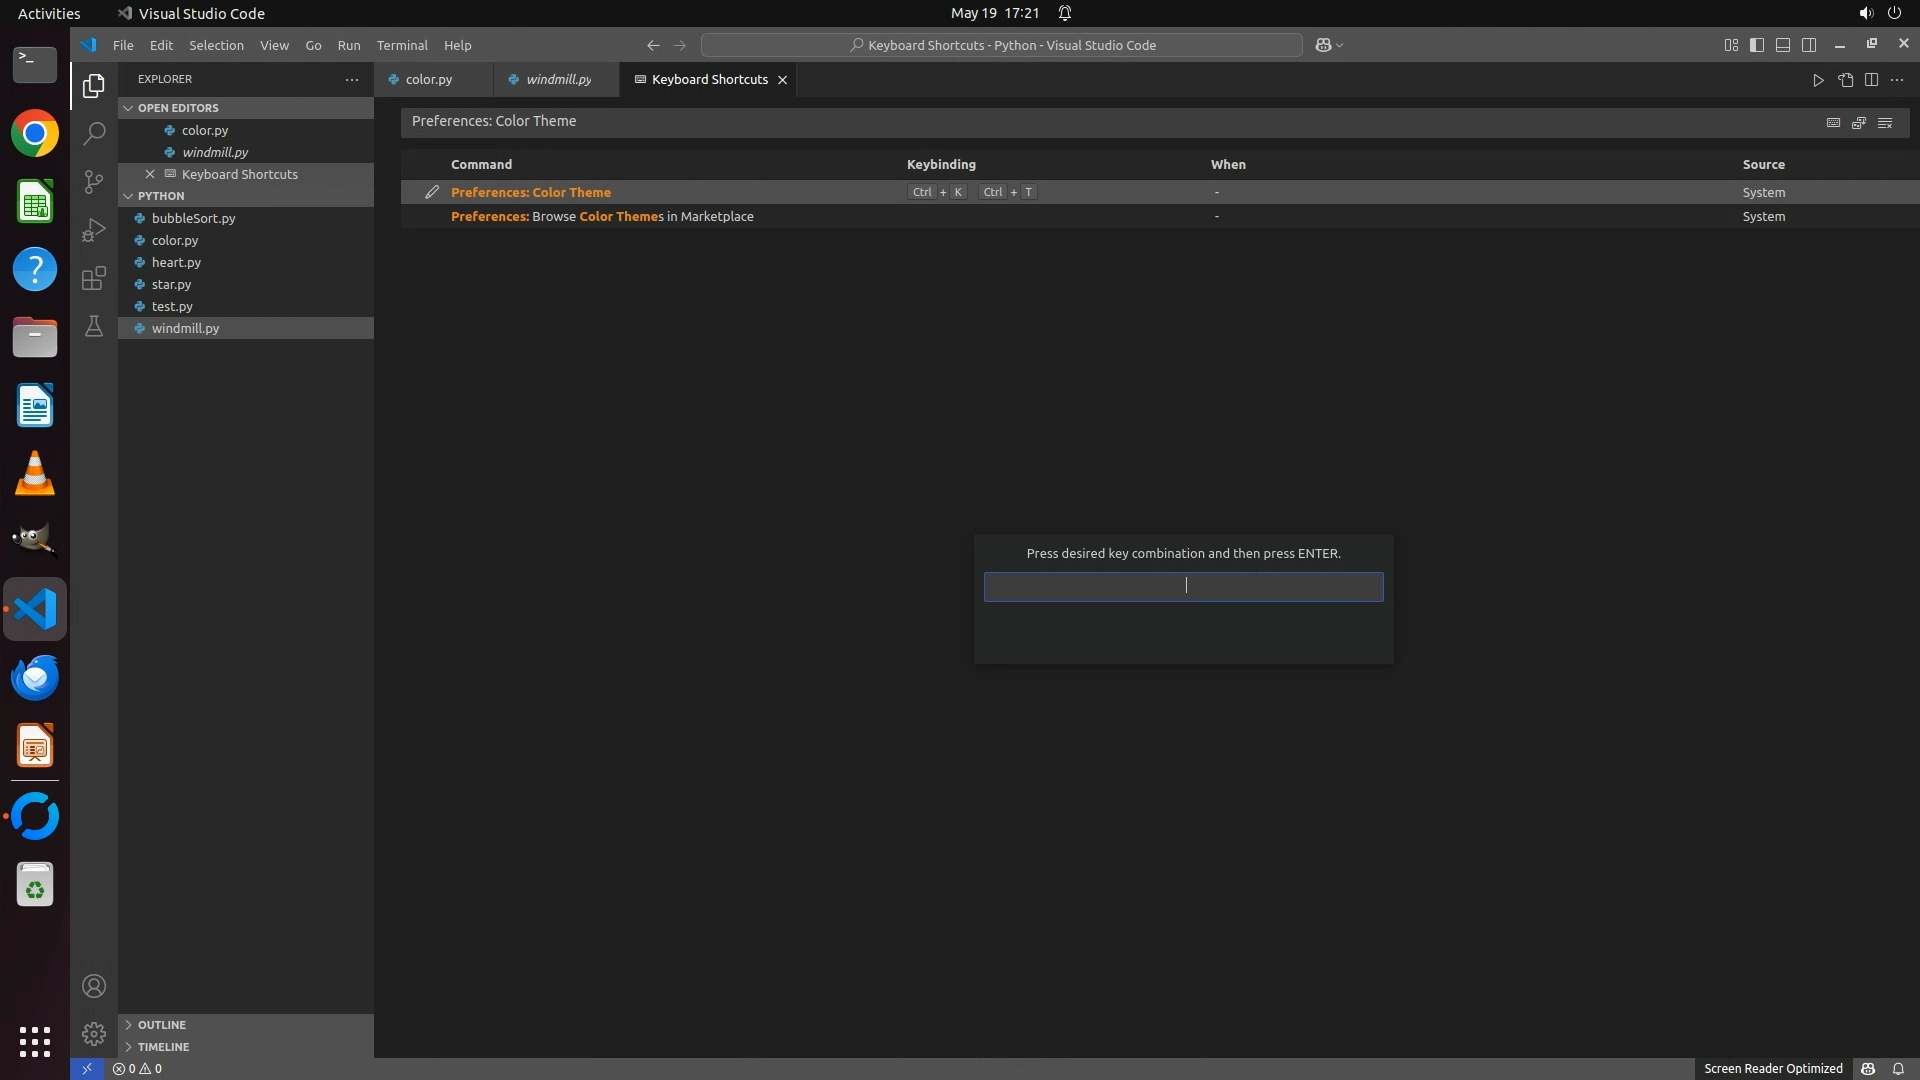Collapse the OPEN EDITORS section
Image resolution: width=1920 pixels, height=1080 pixels.
click(x=178, y=108)
